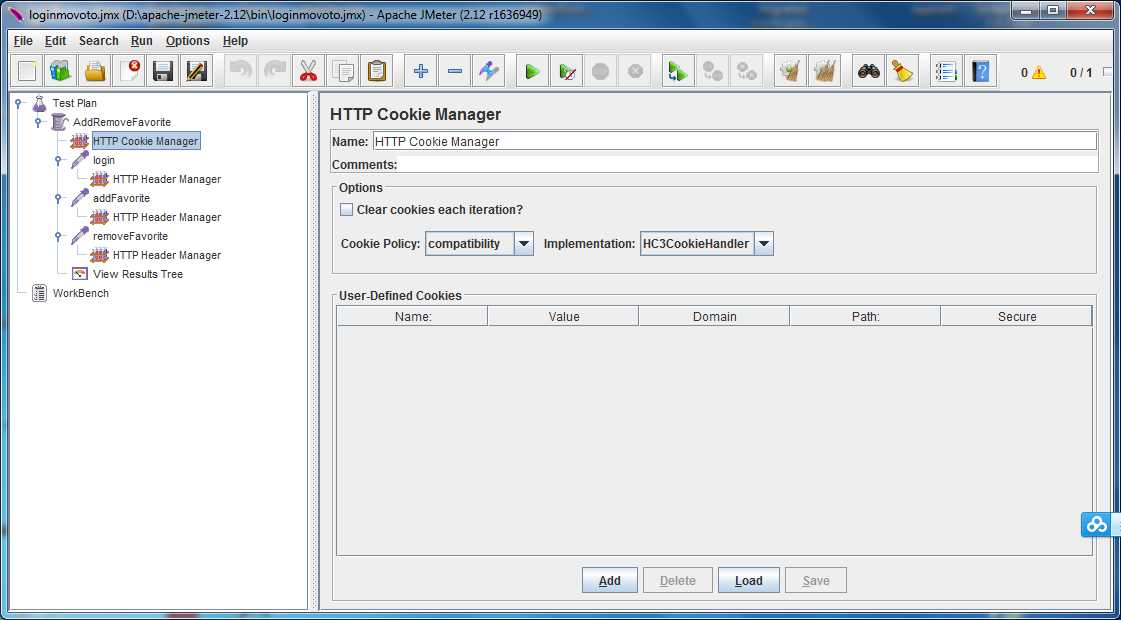This screenshot has height=620, width=1121.
Task: Click the Save As pencil-disk icon
Action: (x=196, y=71)
